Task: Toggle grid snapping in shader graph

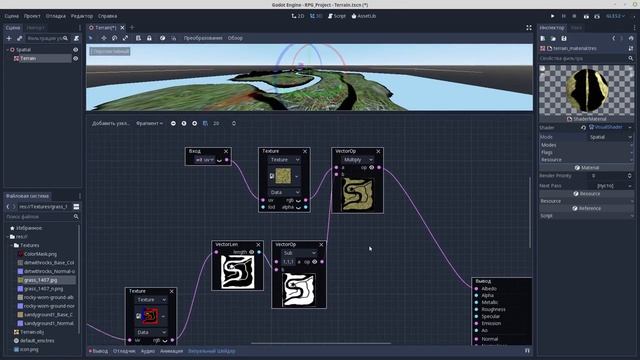Action: [x=205, y=123]
